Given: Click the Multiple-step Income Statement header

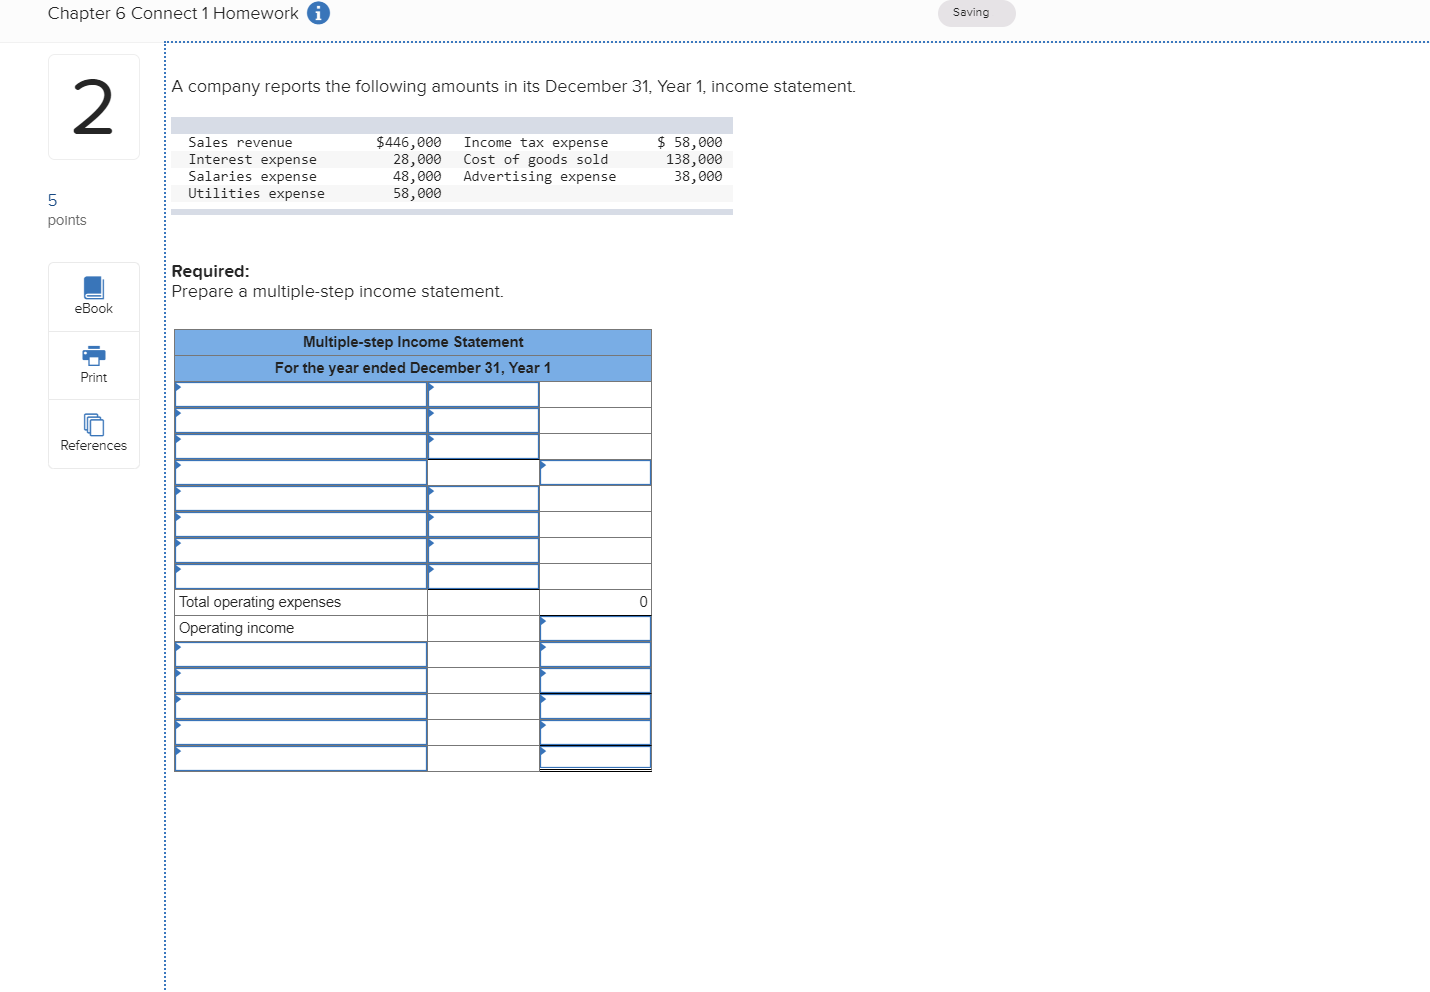Looking at the screenshot, I should (413, 342).
